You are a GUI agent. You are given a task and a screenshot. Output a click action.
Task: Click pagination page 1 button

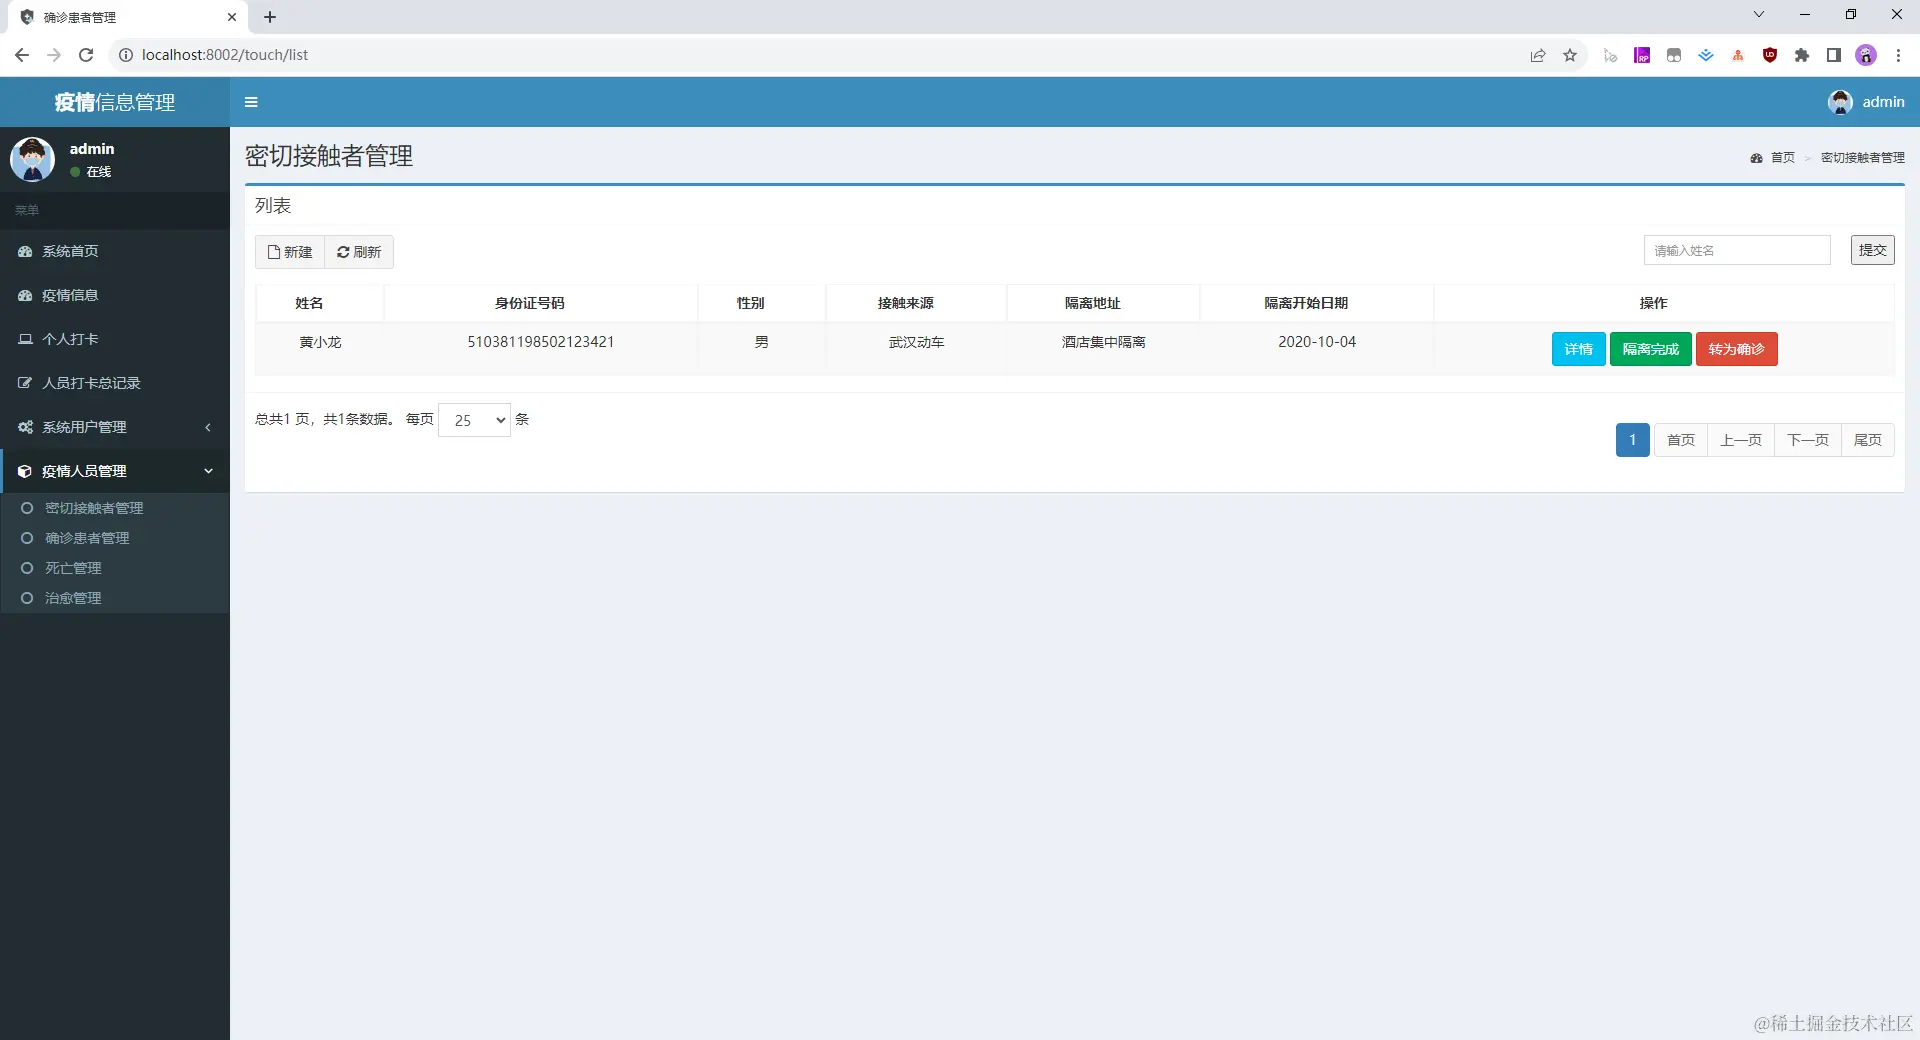tap(1632, 440)
